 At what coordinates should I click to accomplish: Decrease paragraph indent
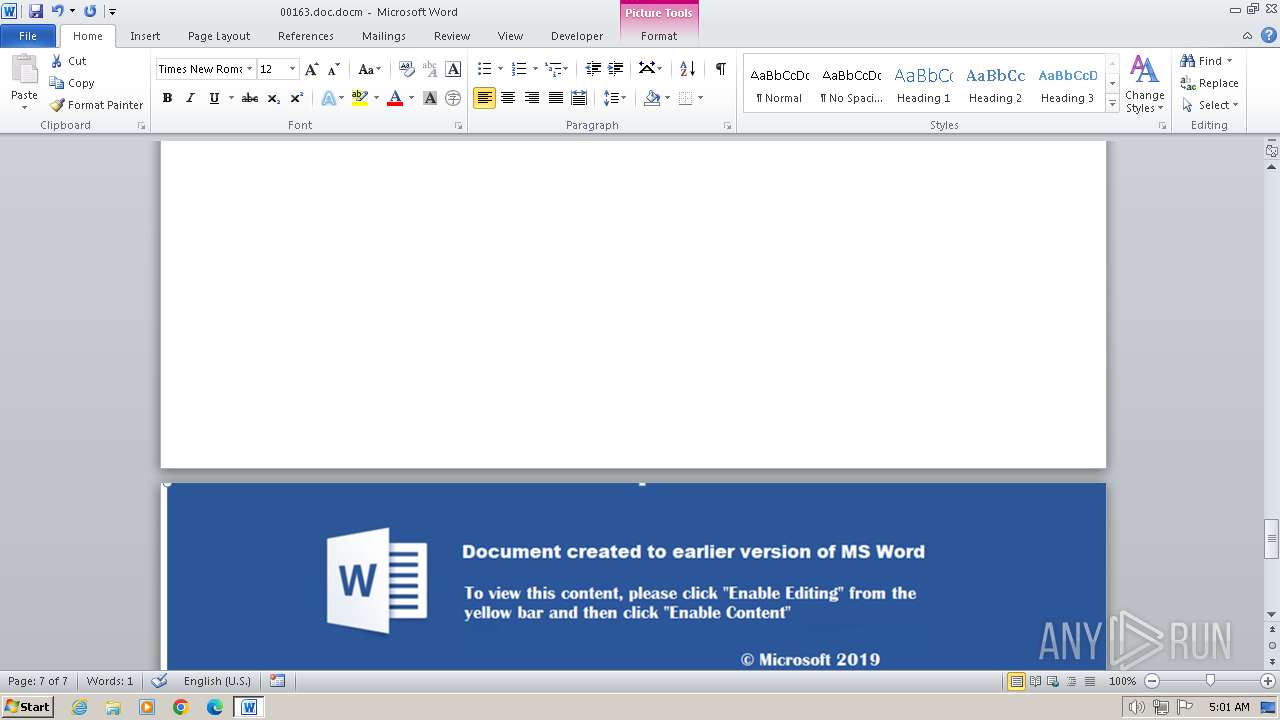click(x=593, y=69)
